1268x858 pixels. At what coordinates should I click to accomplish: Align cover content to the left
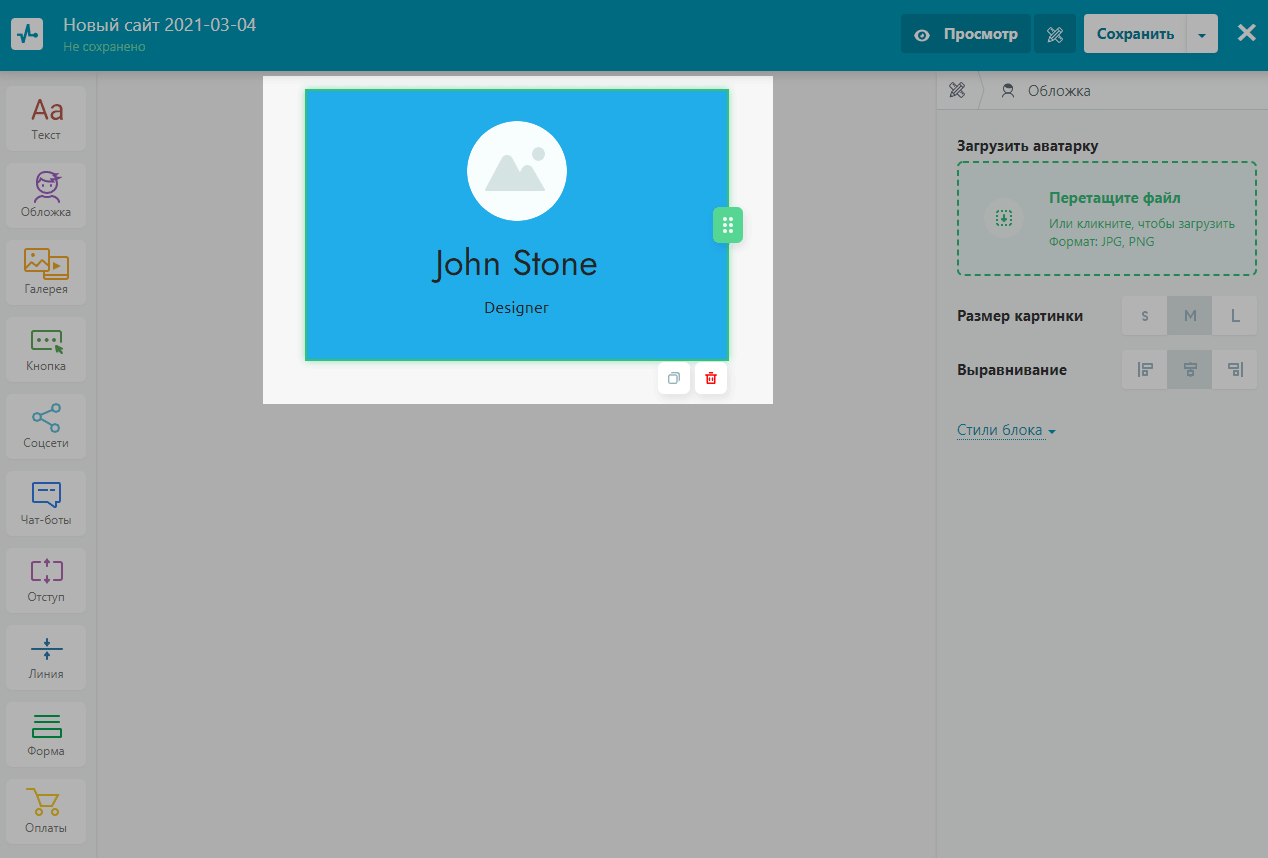(x=1145, y=370)
